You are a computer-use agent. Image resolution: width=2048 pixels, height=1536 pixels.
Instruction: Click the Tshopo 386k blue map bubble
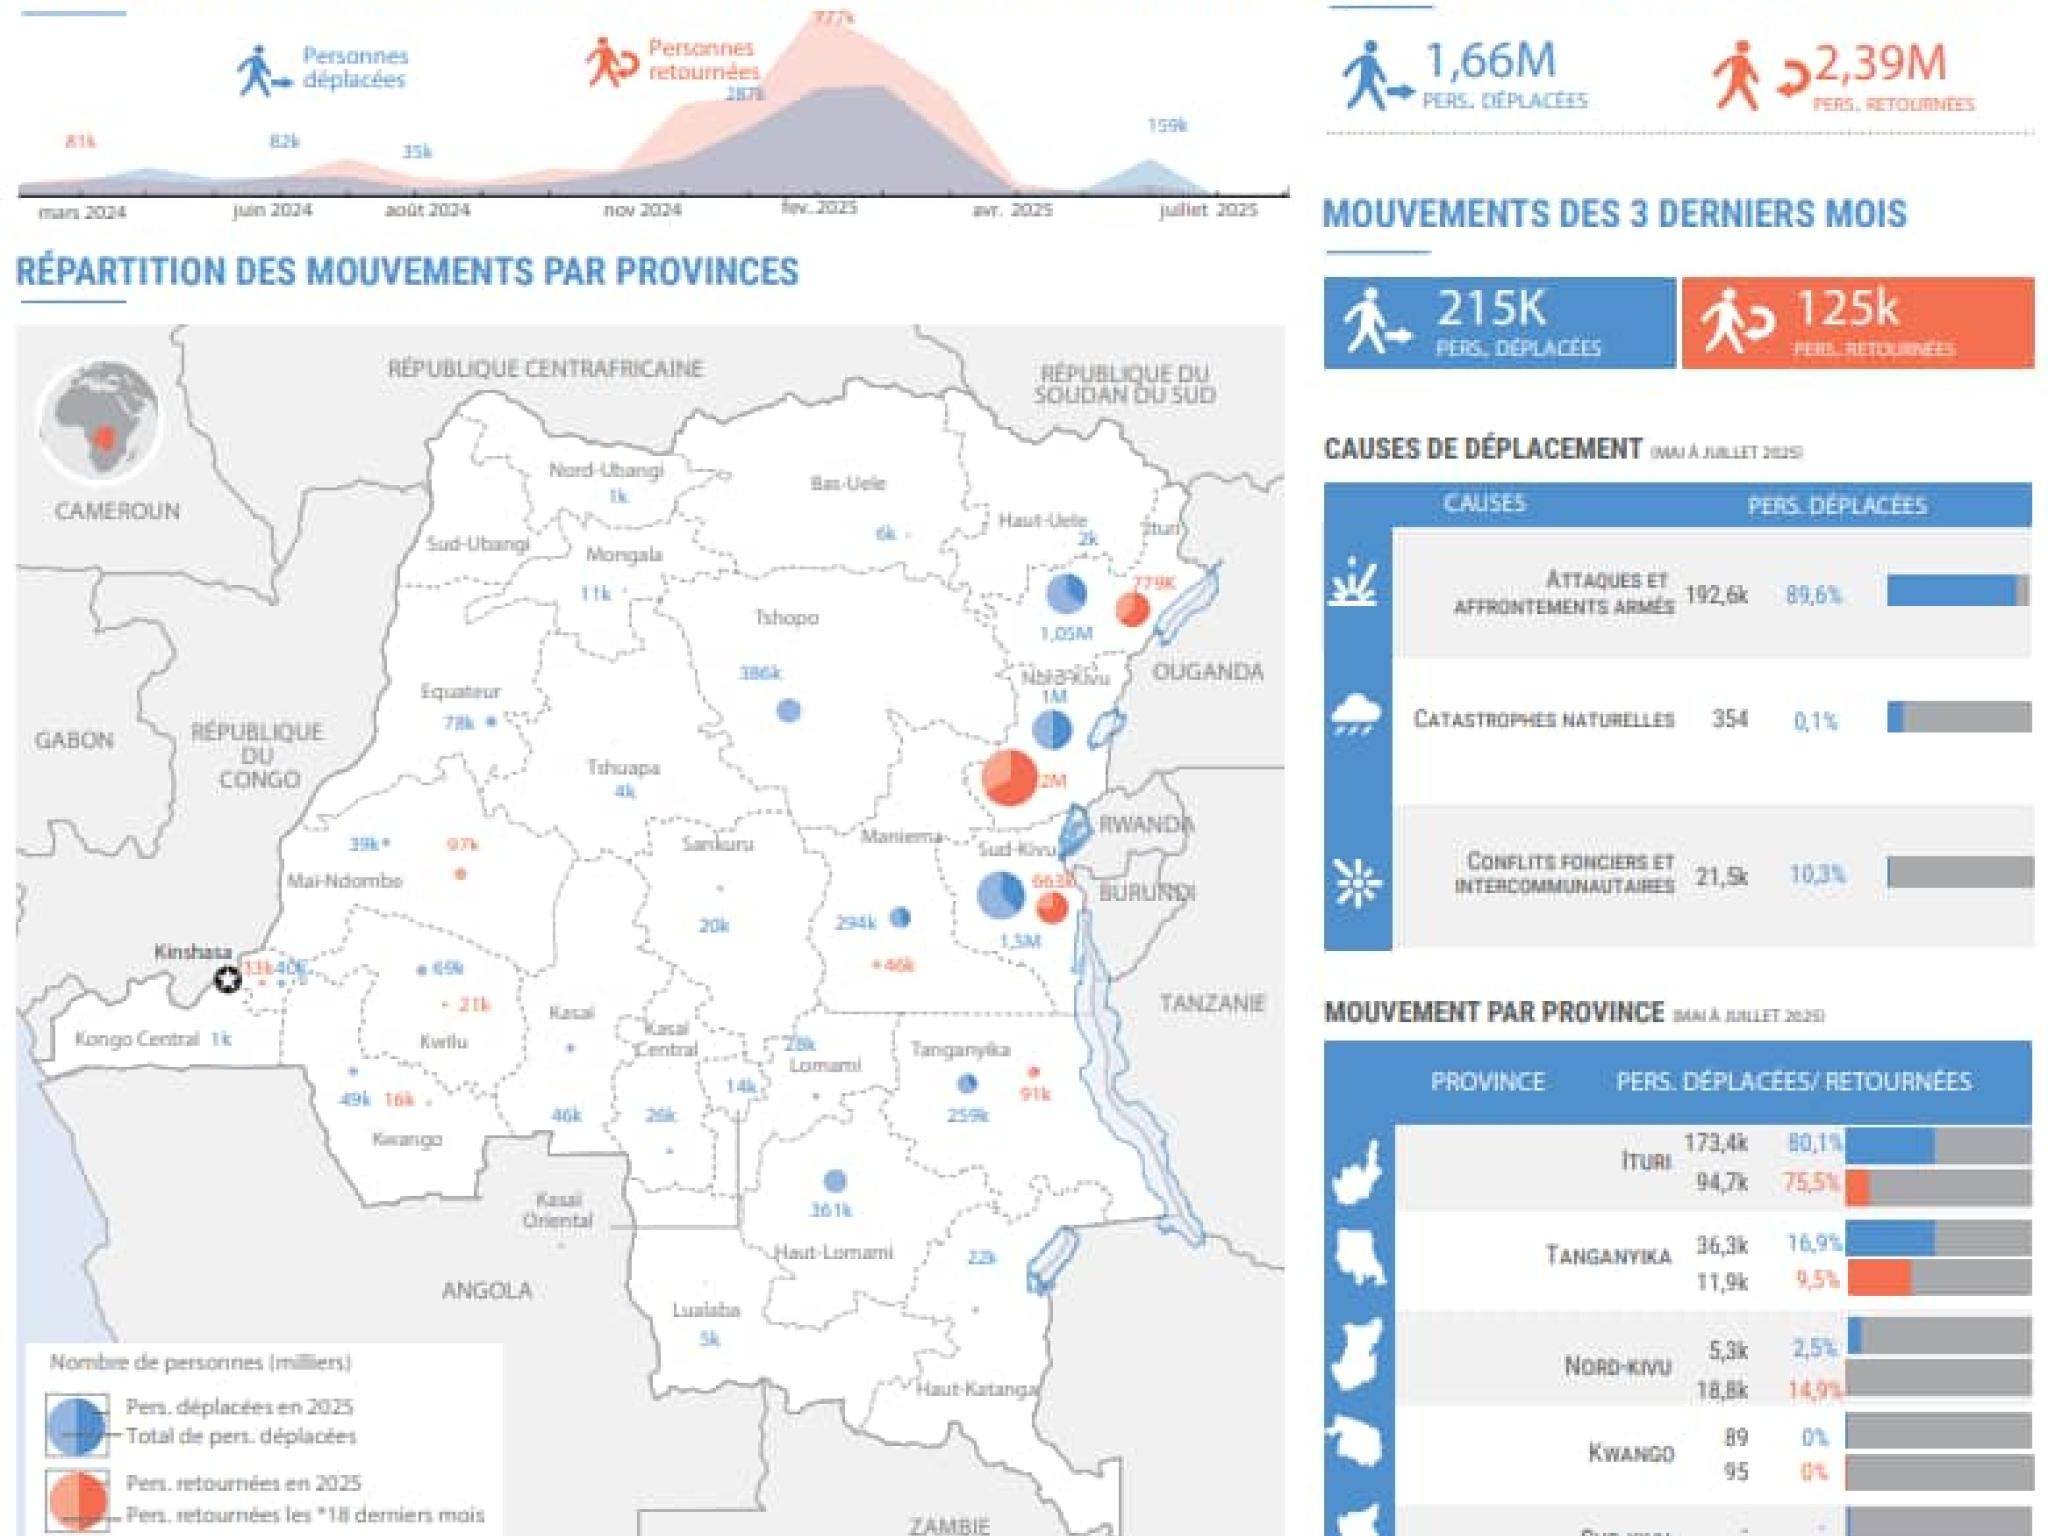(788, 711)
